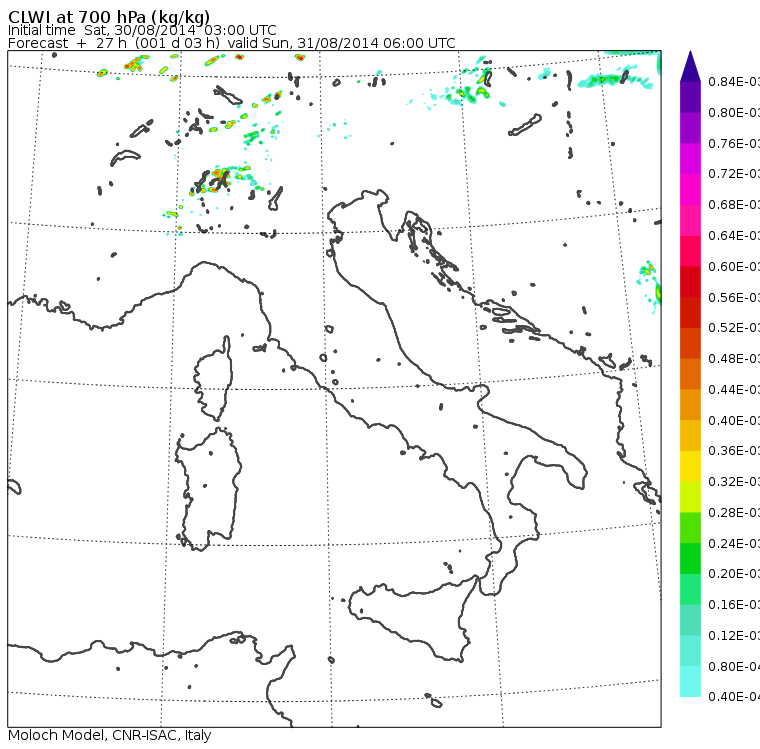Click the 0.68E legend value
The width and height of the screenshot is (760, 749).
(x=734, y=205)
